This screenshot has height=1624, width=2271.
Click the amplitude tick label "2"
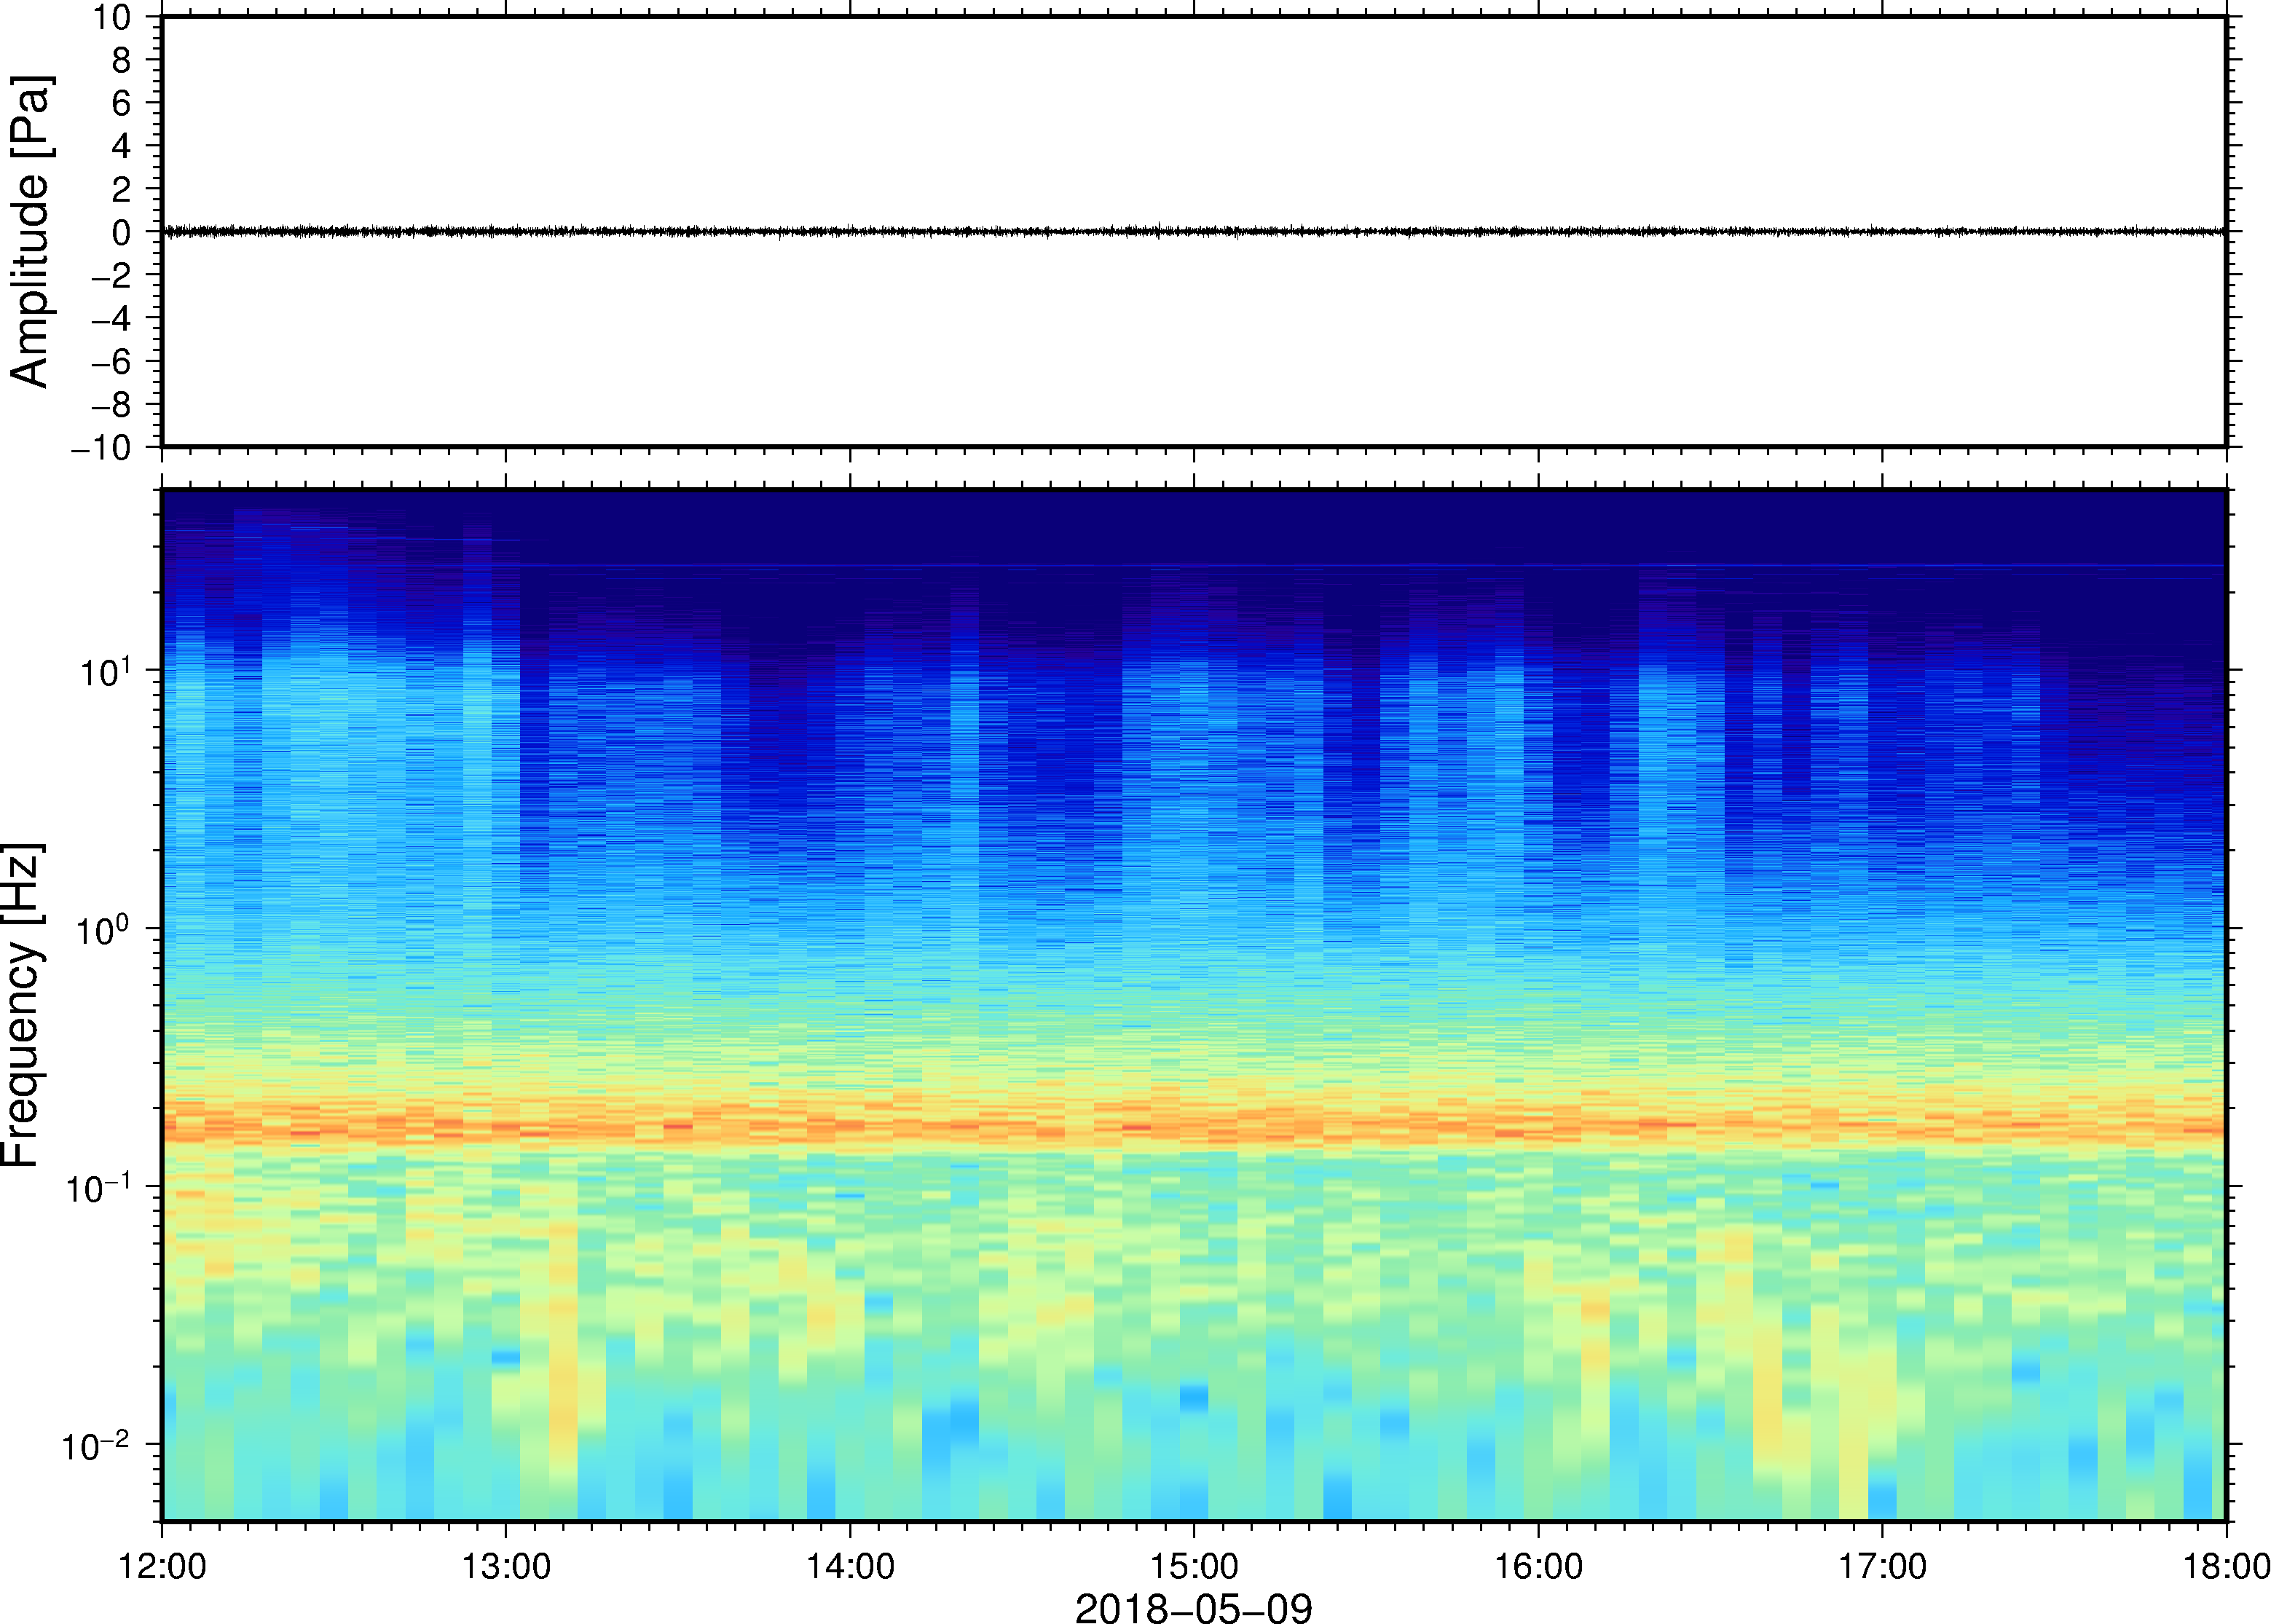coord(122,189)
